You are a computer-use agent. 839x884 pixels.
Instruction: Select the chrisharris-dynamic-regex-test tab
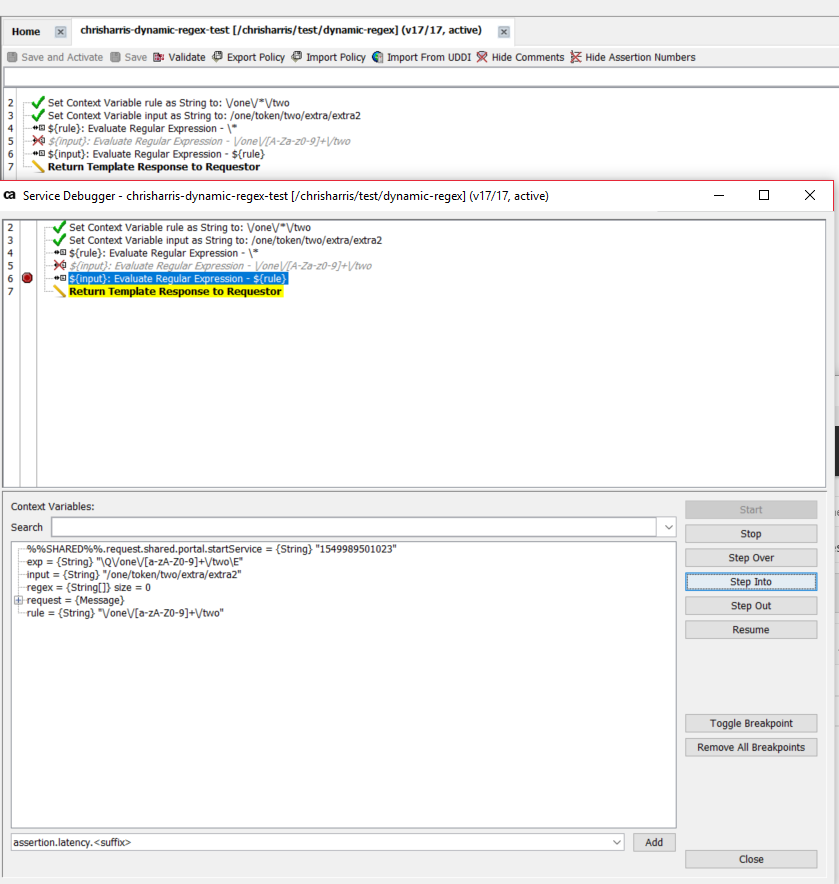[x=280, y=30]
